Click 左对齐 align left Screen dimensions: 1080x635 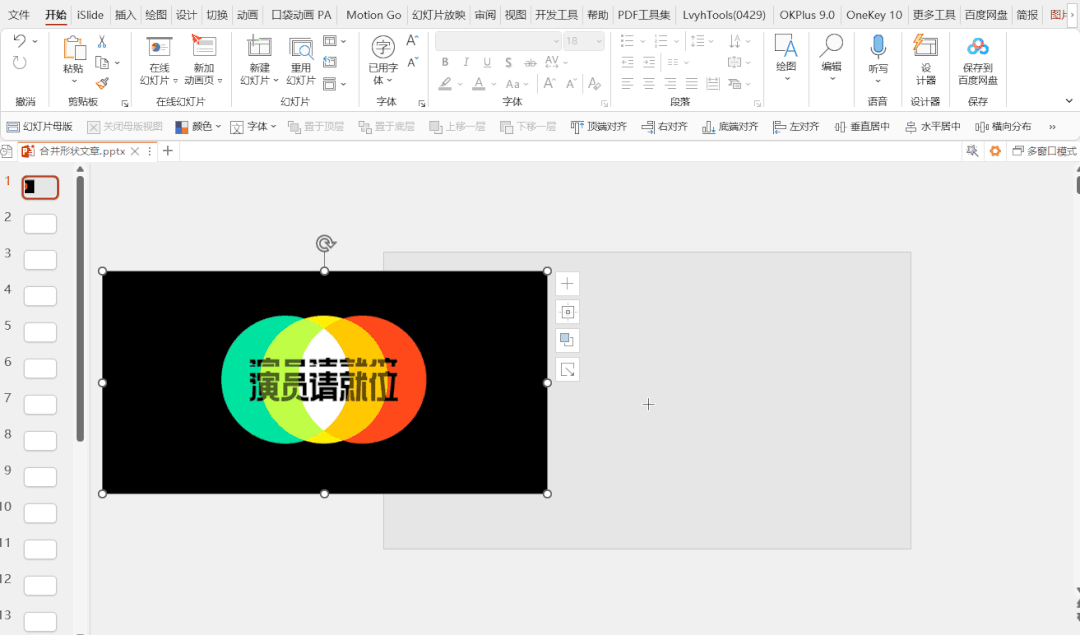pyautogui.click(x=796, y=127)
